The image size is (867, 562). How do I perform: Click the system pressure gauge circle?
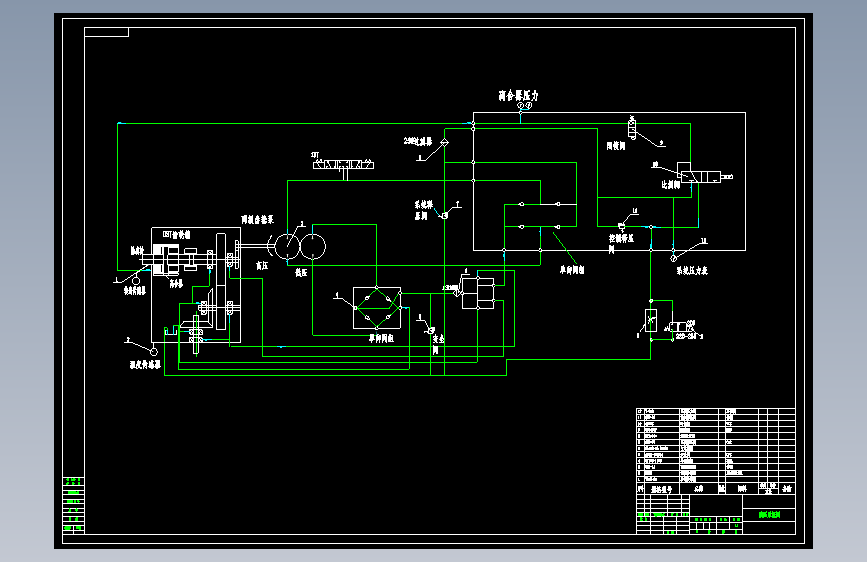coord(673,258)
